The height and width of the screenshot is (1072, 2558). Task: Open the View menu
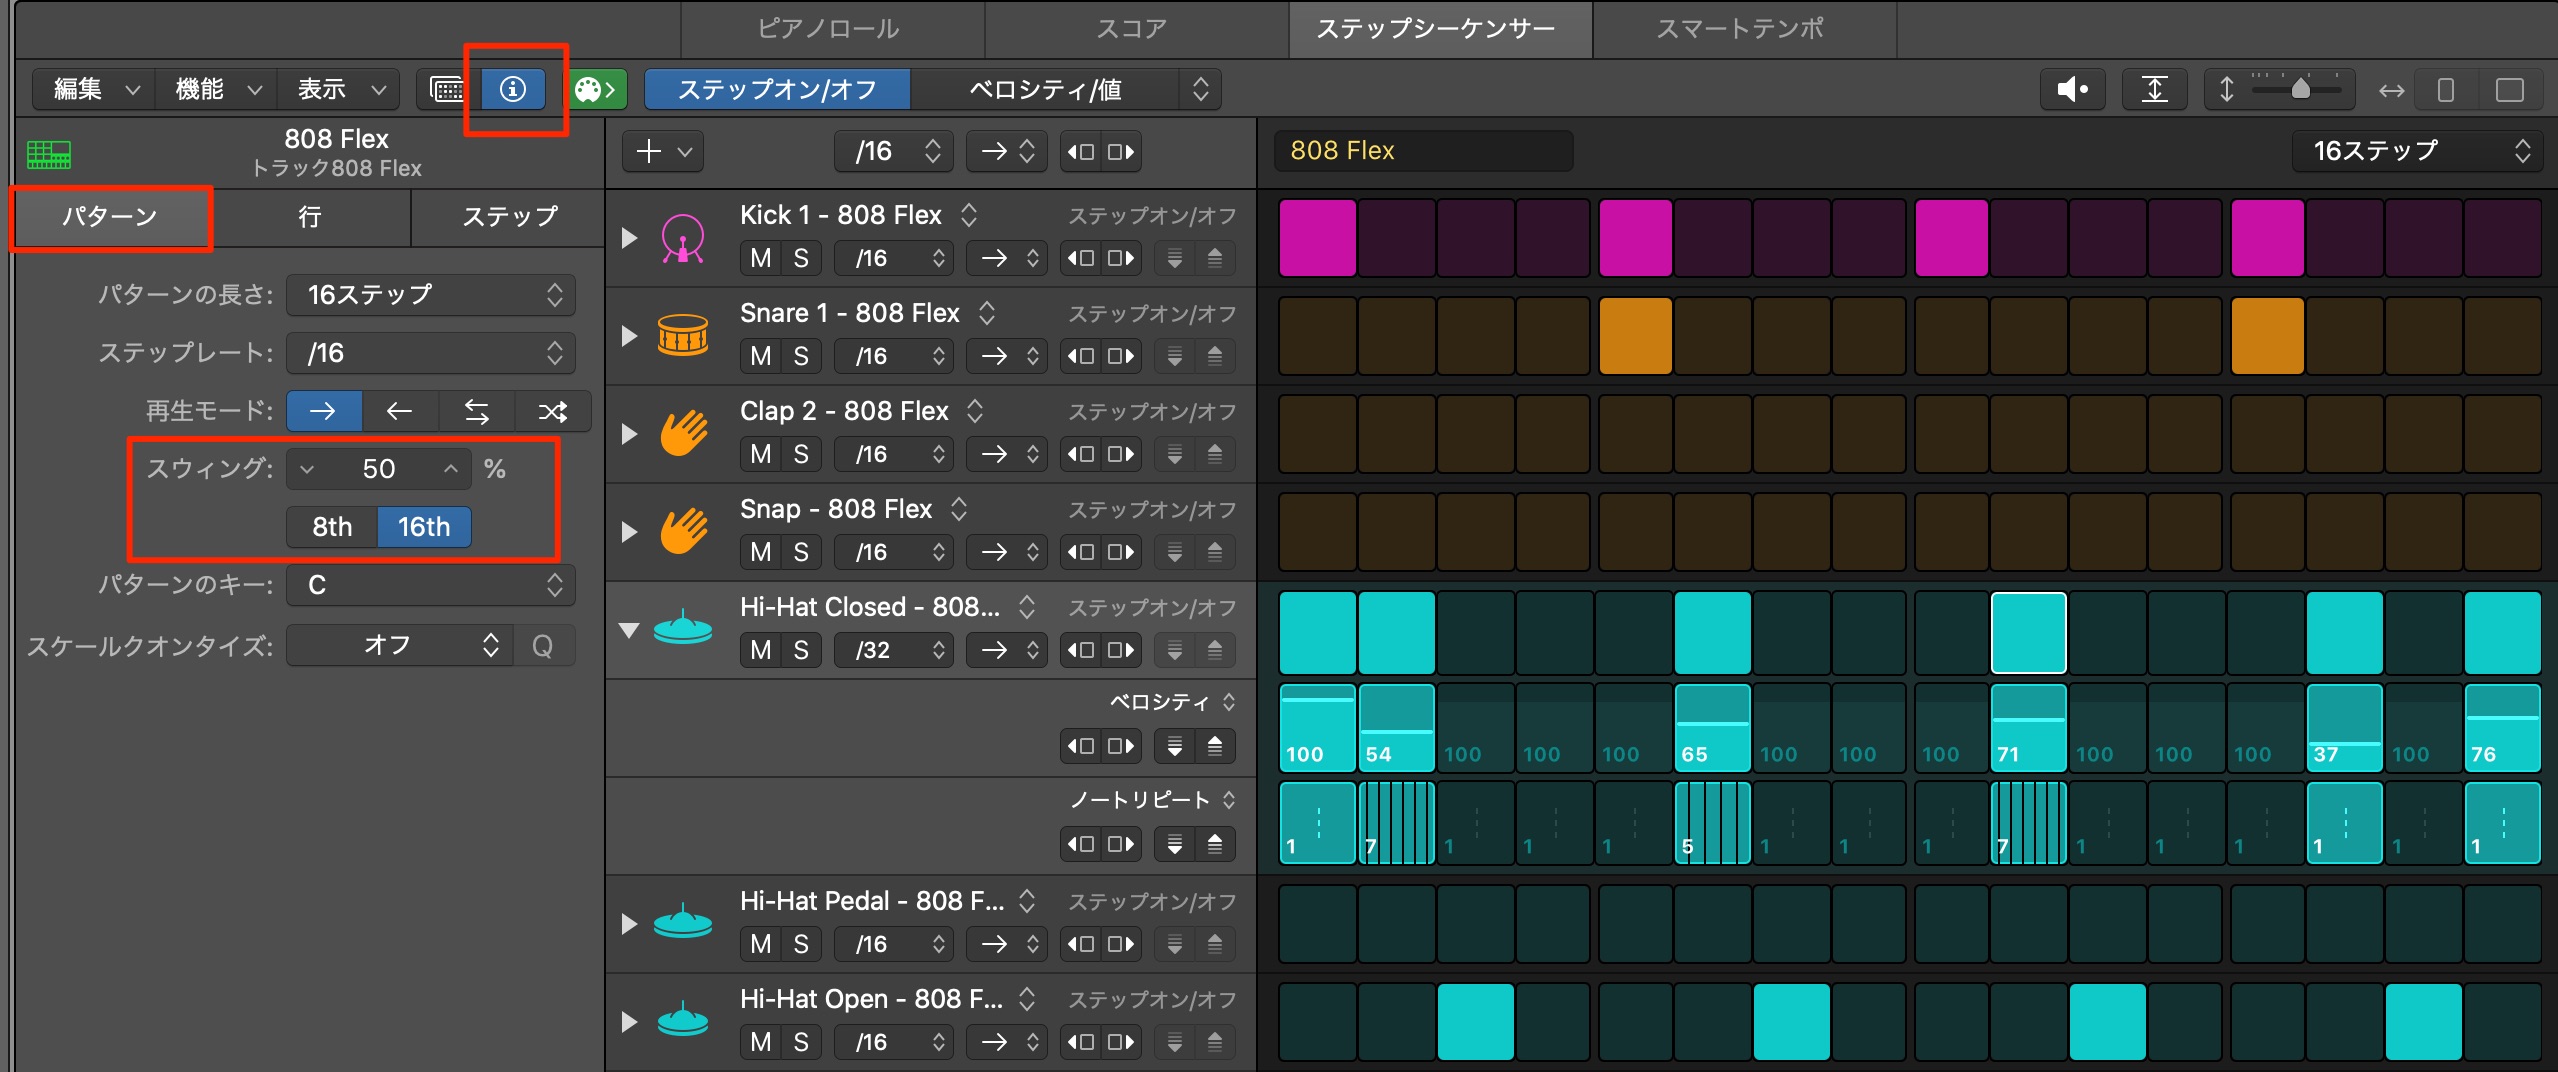pos(340,89)
